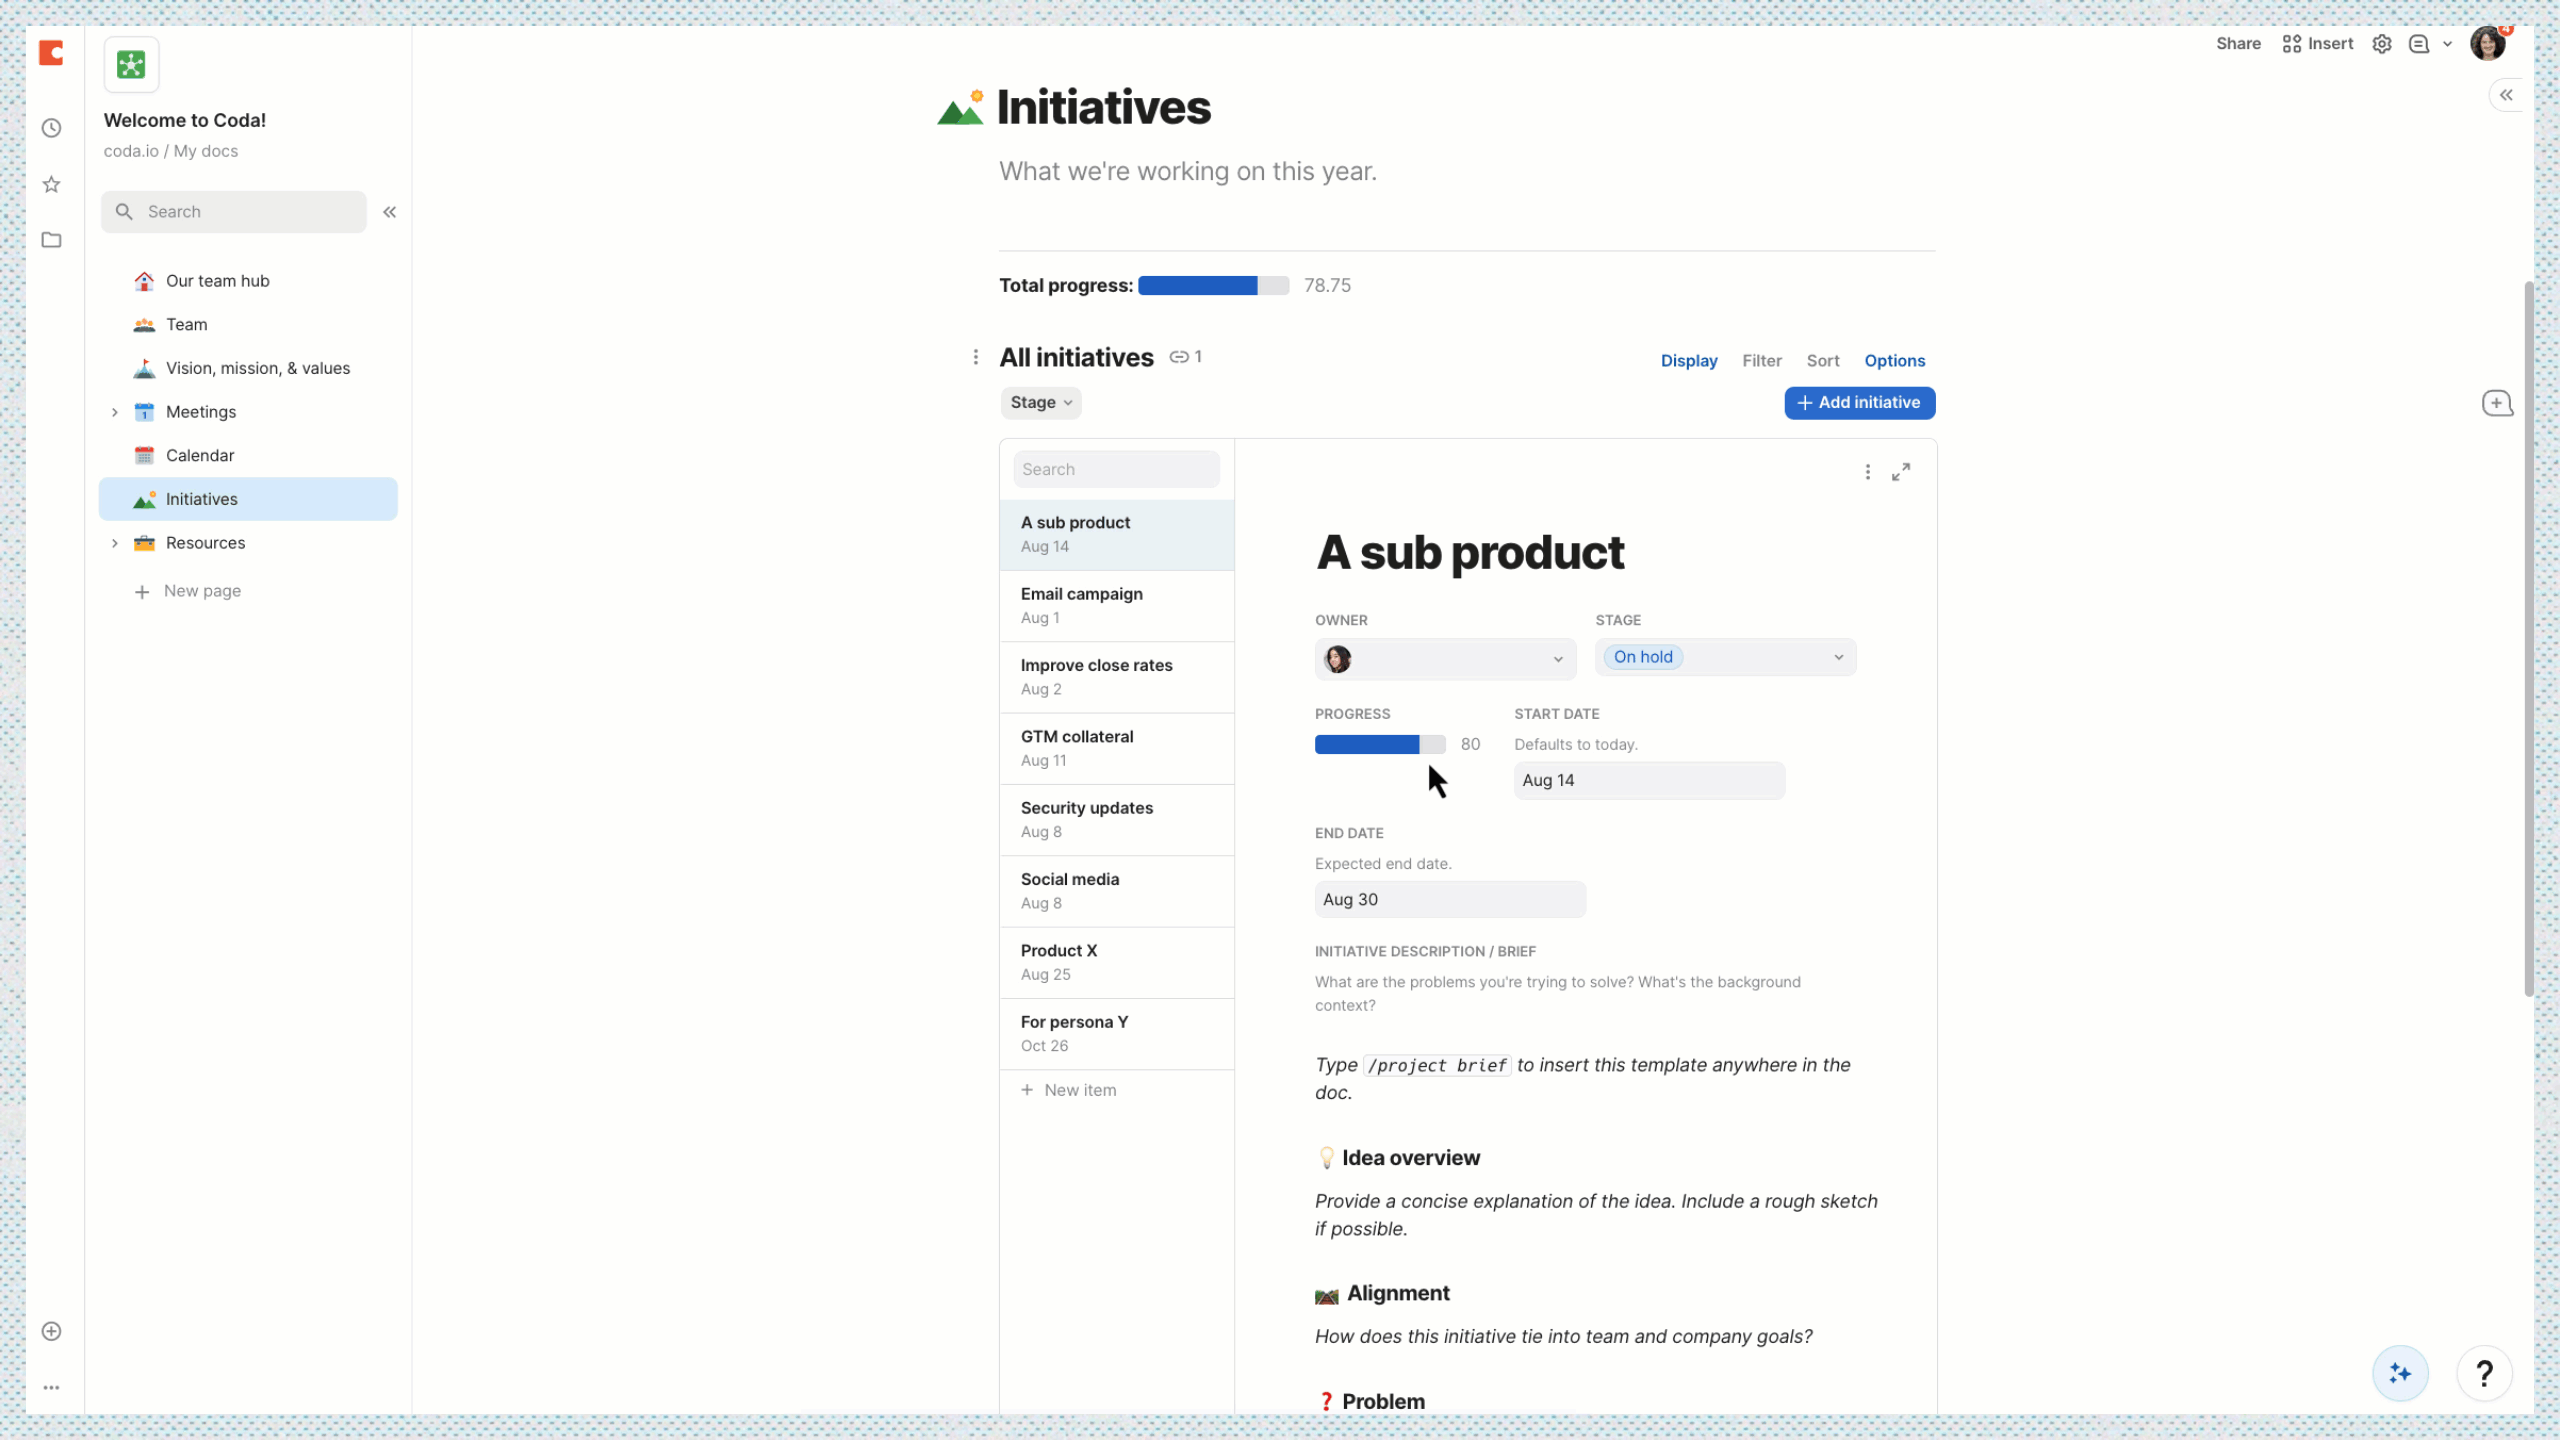Click the Our team hub icon
The width and height of the screenshot is (2560, 1440).
pyautogui.click(x=144, y=280)
